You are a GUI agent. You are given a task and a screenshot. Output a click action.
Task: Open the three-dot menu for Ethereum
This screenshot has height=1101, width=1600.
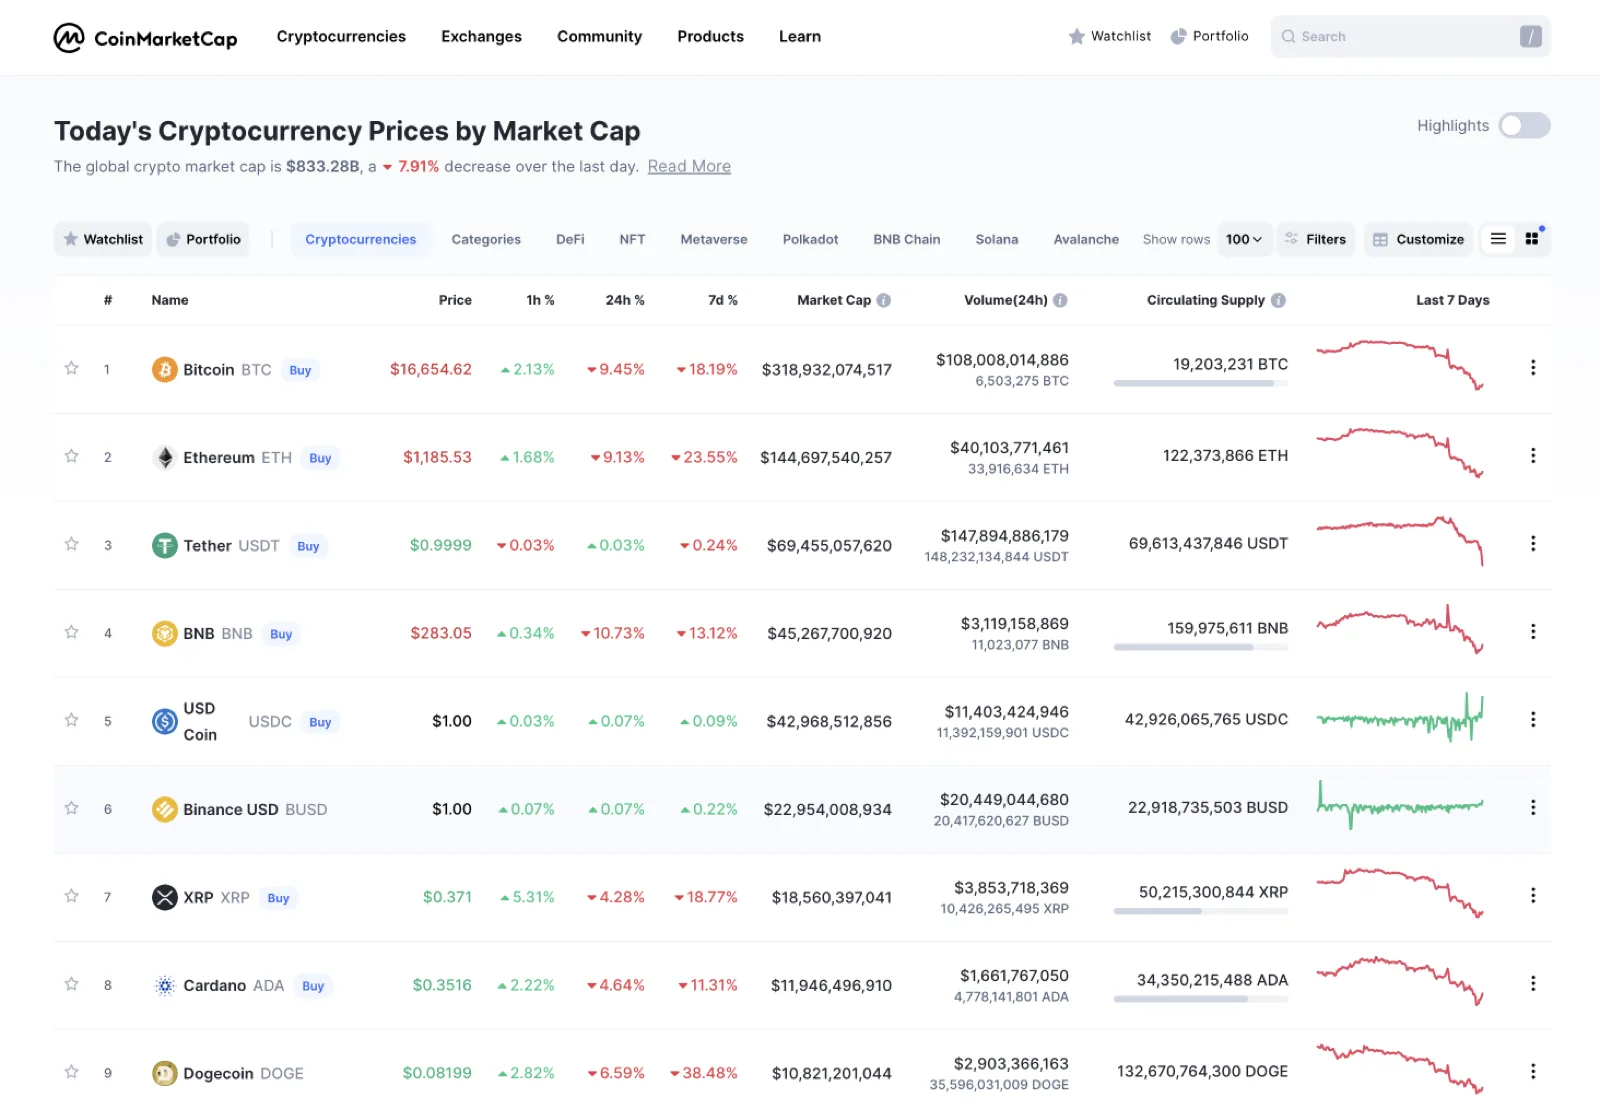[1532, 456]
